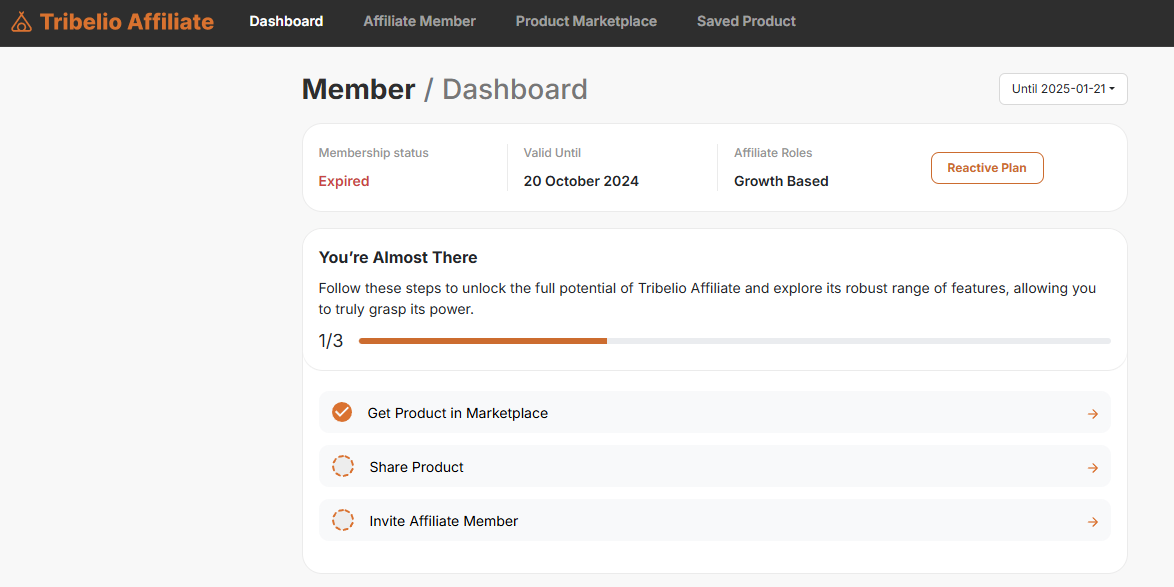
Task: Click the Expired membership status text
Action: [344, 181]
